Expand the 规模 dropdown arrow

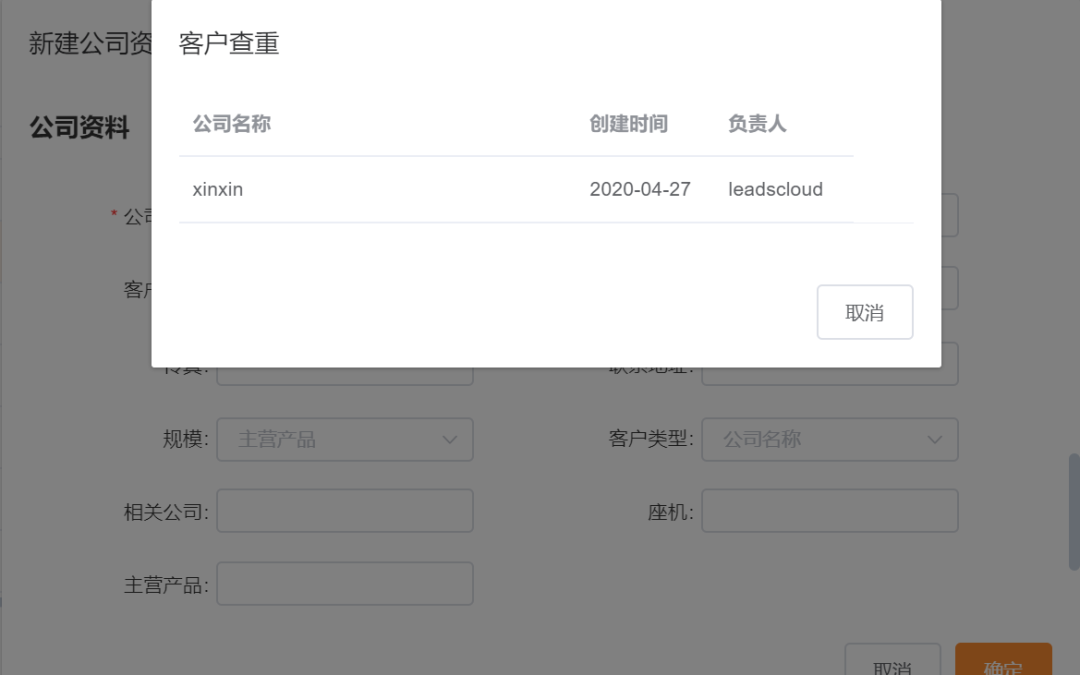[x=449, y=439]
